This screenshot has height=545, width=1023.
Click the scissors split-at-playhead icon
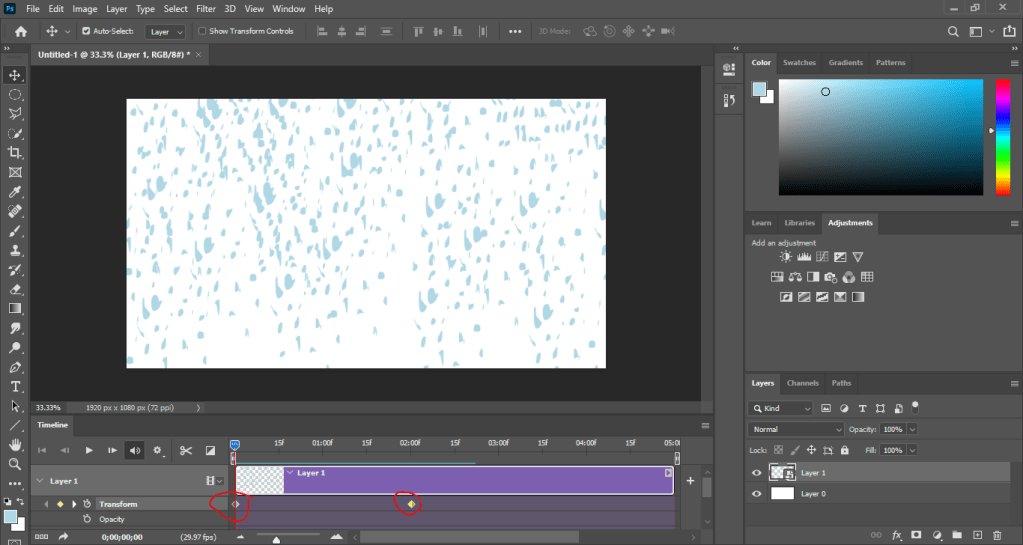pos(185,451)
